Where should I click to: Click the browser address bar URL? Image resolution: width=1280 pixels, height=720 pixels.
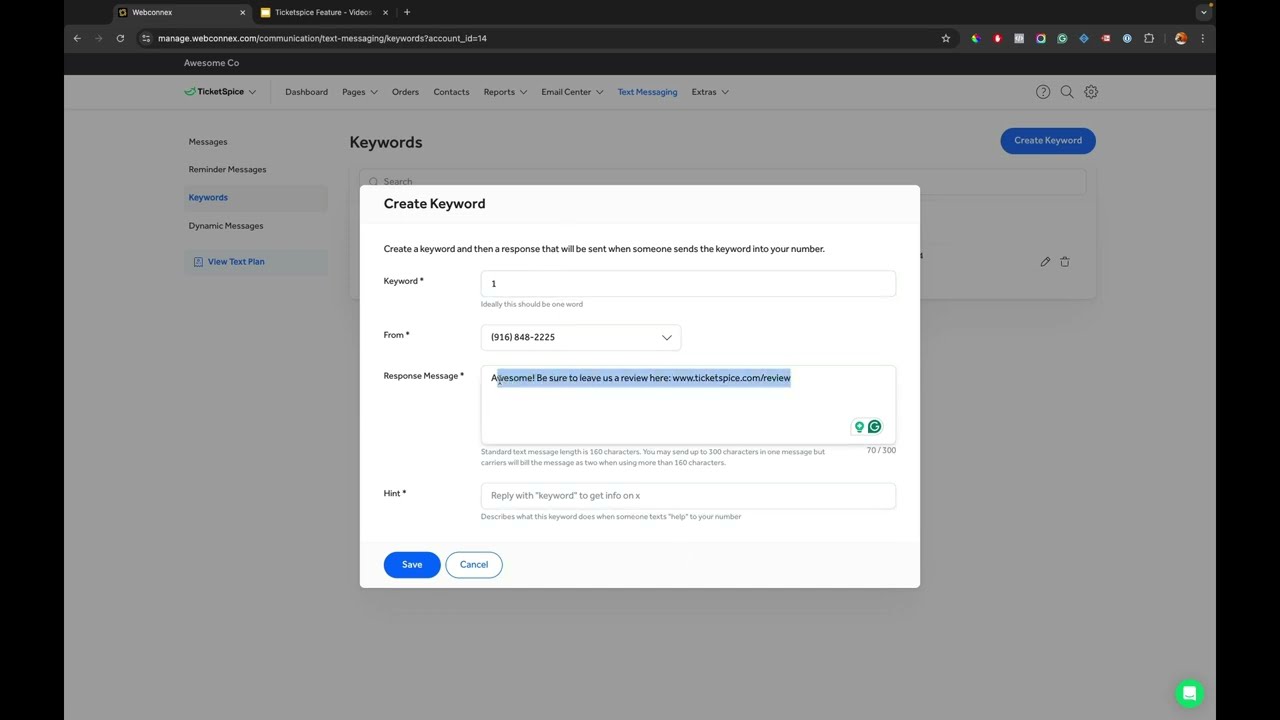[x=322, y=38]
